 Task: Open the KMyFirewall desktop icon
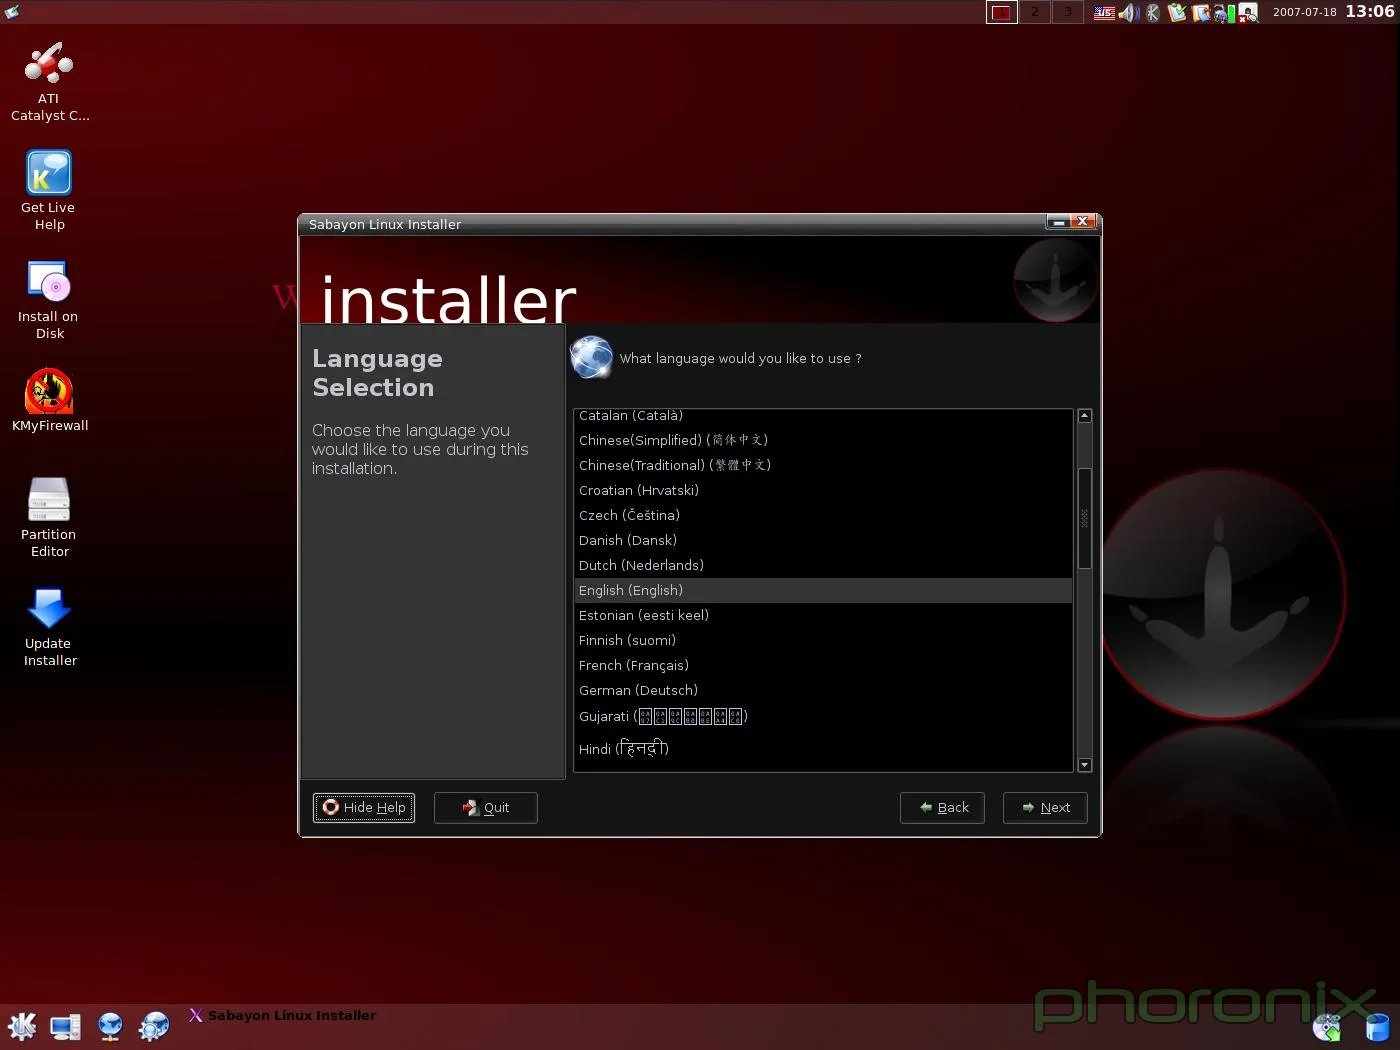(x=49, y=392)
